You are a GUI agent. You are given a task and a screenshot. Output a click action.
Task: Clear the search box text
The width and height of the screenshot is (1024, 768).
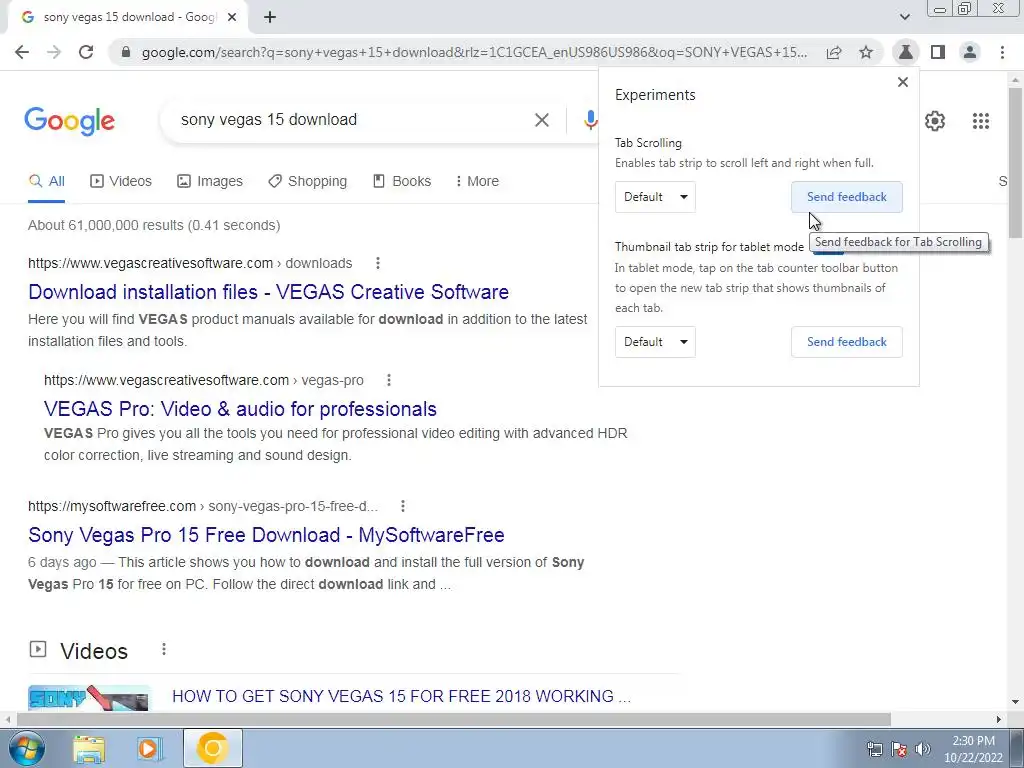tap(541, 120)
